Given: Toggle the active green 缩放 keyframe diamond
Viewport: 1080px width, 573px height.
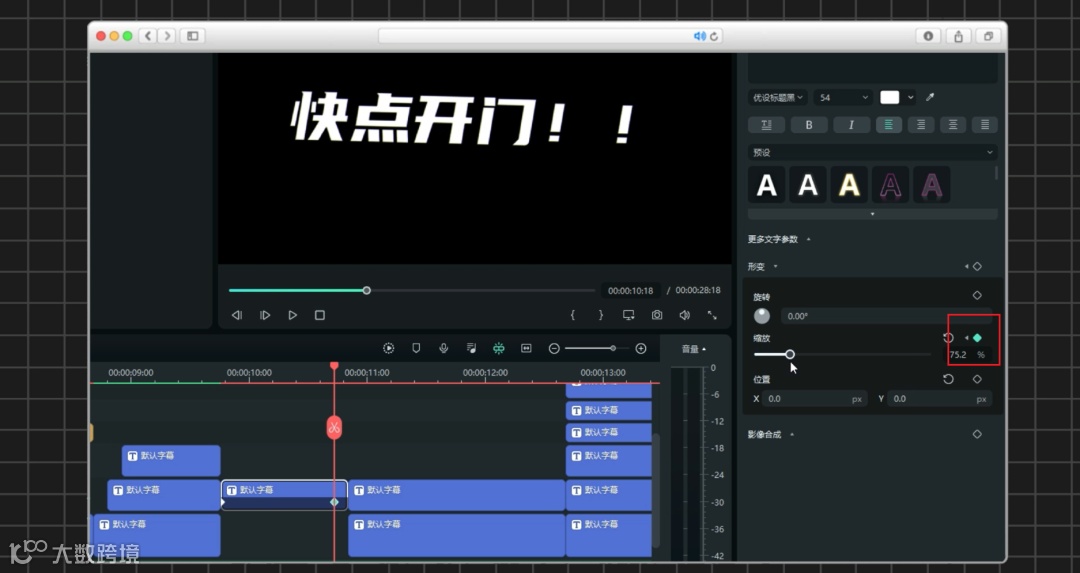Looking at the screenshot, I should [977, 337].
